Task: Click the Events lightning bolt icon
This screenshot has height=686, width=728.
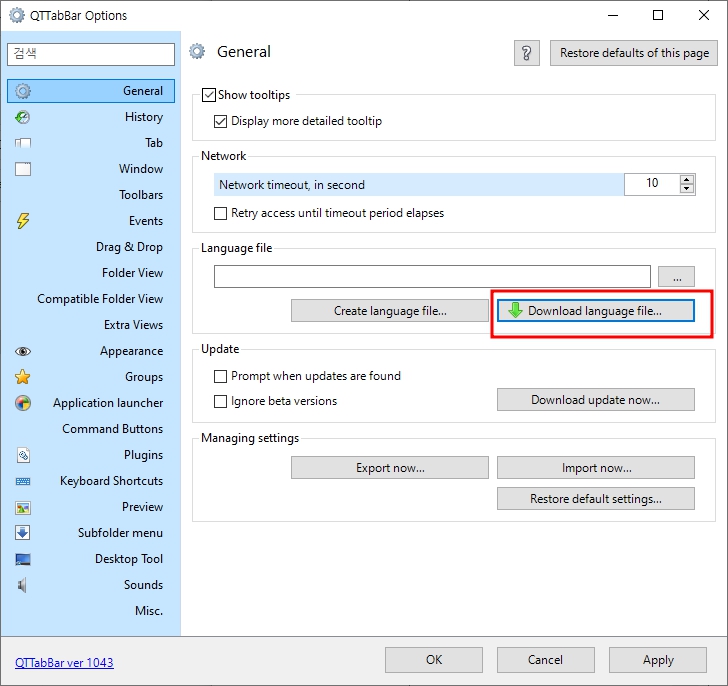Action: tap(23, 221)
